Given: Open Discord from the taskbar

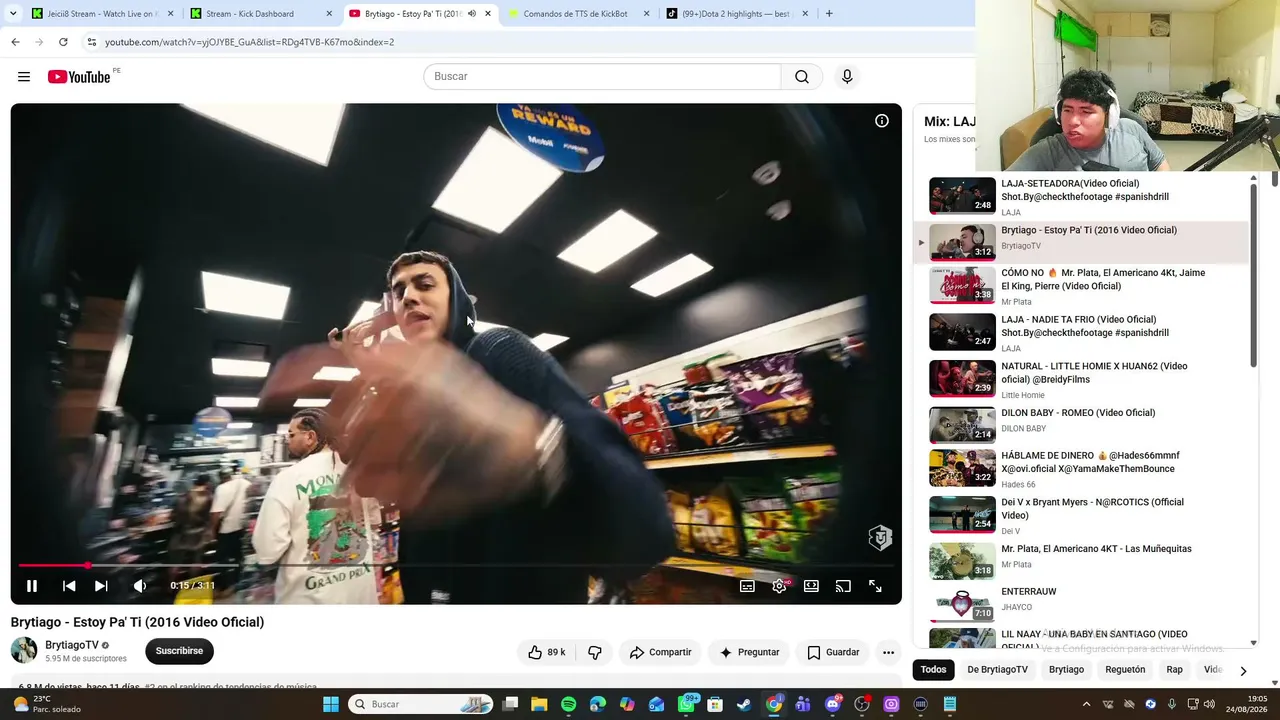Looking at the screenshot, I should click(x=833, y=704).
